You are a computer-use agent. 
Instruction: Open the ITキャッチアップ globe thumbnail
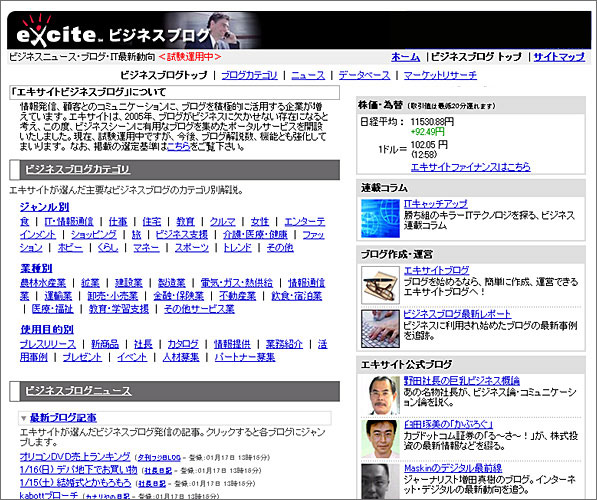tap(380, 218)
